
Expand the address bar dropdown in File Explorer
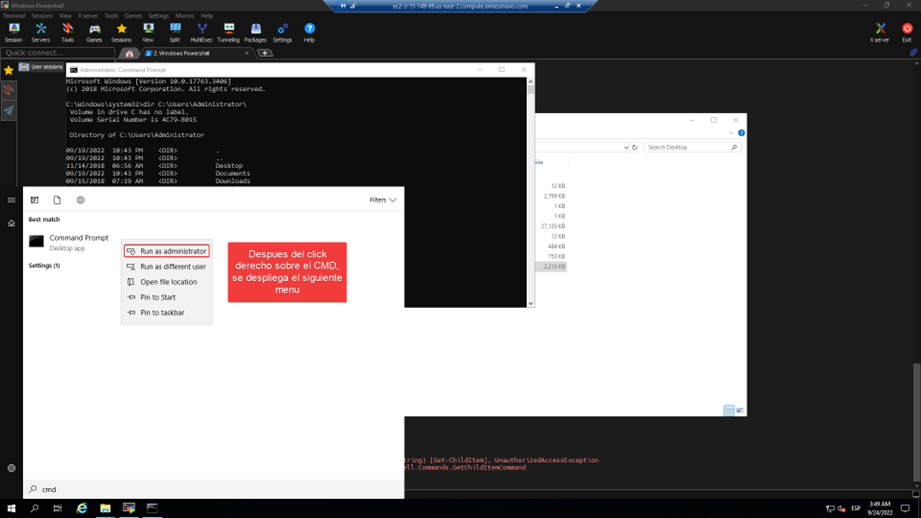(x=626, y=147)
